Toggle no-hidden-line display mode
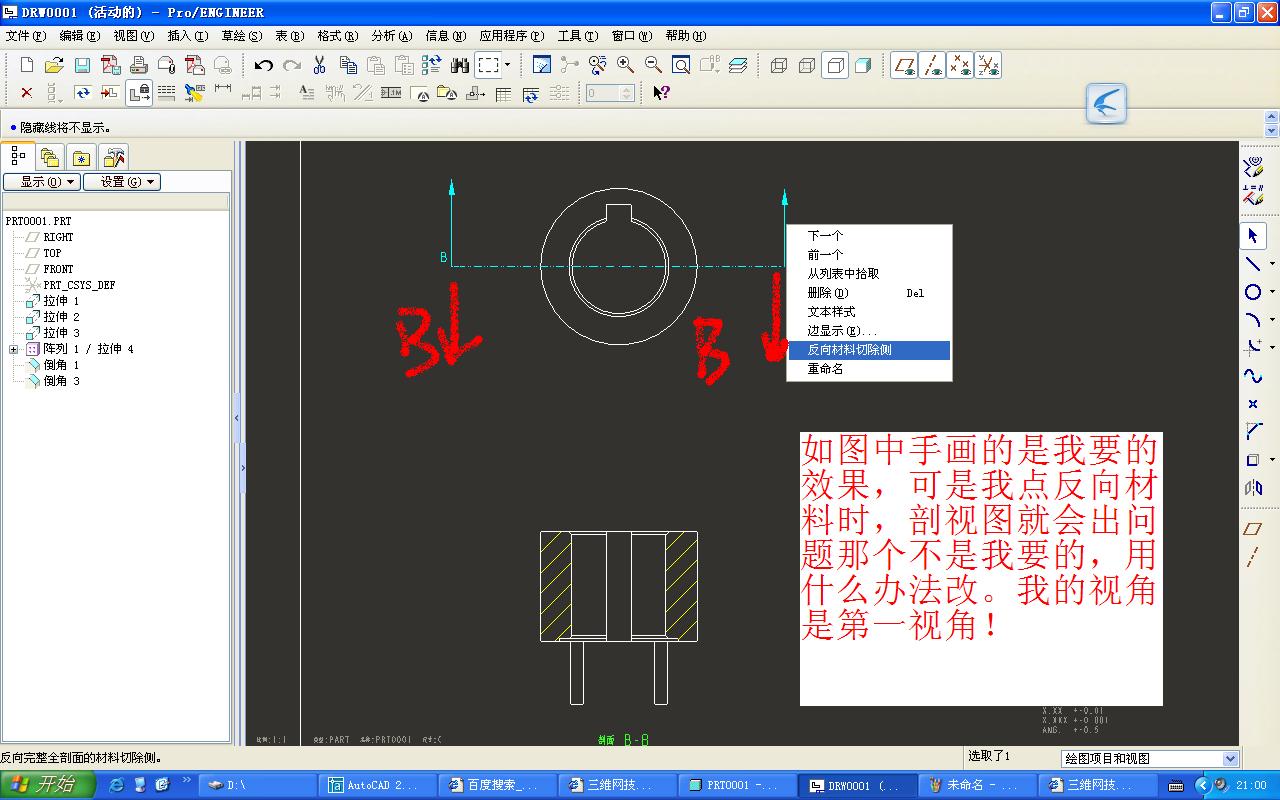This screenshot has height=800, width=1280. click(835, 66)
